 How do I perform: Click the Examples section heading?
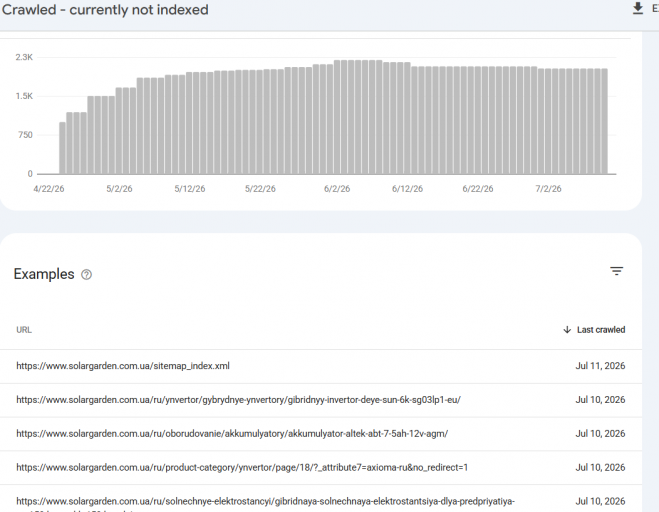[x=44, y=274]
